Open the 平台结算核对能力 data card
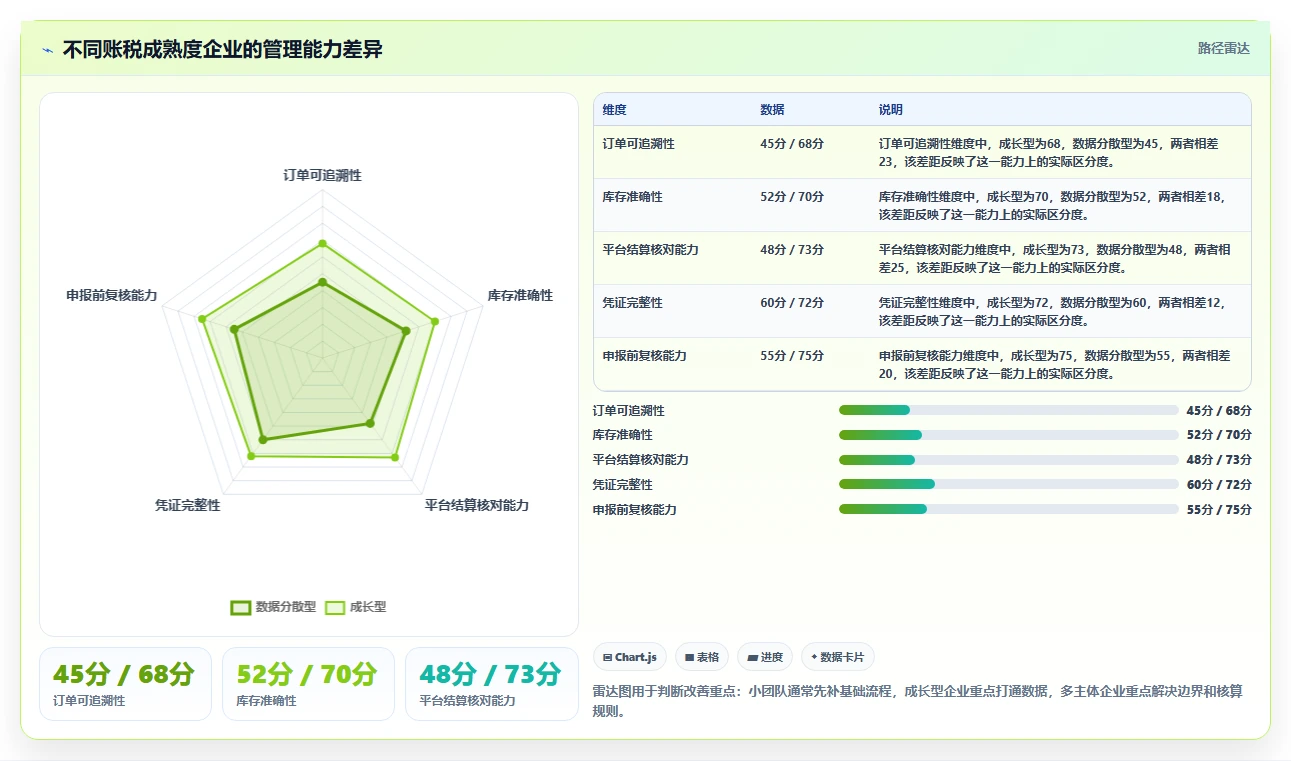 tap(491, 684)
